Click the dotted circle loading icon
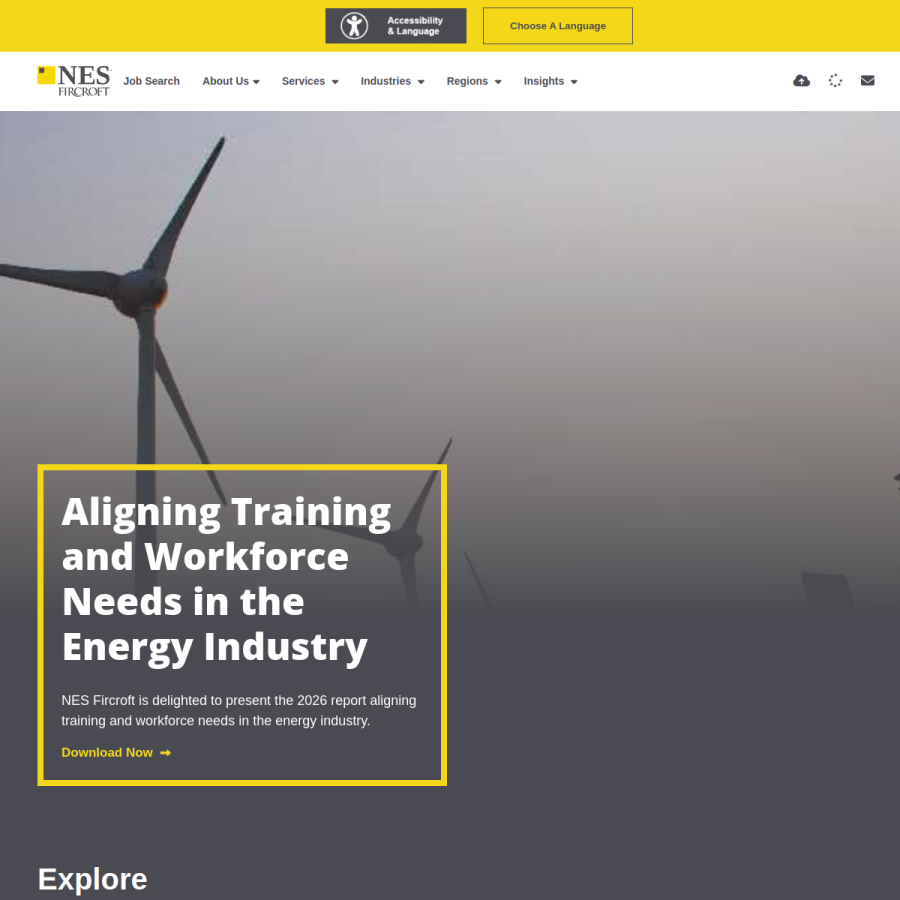This screenshot has height=900, width=900. point(835,80)
